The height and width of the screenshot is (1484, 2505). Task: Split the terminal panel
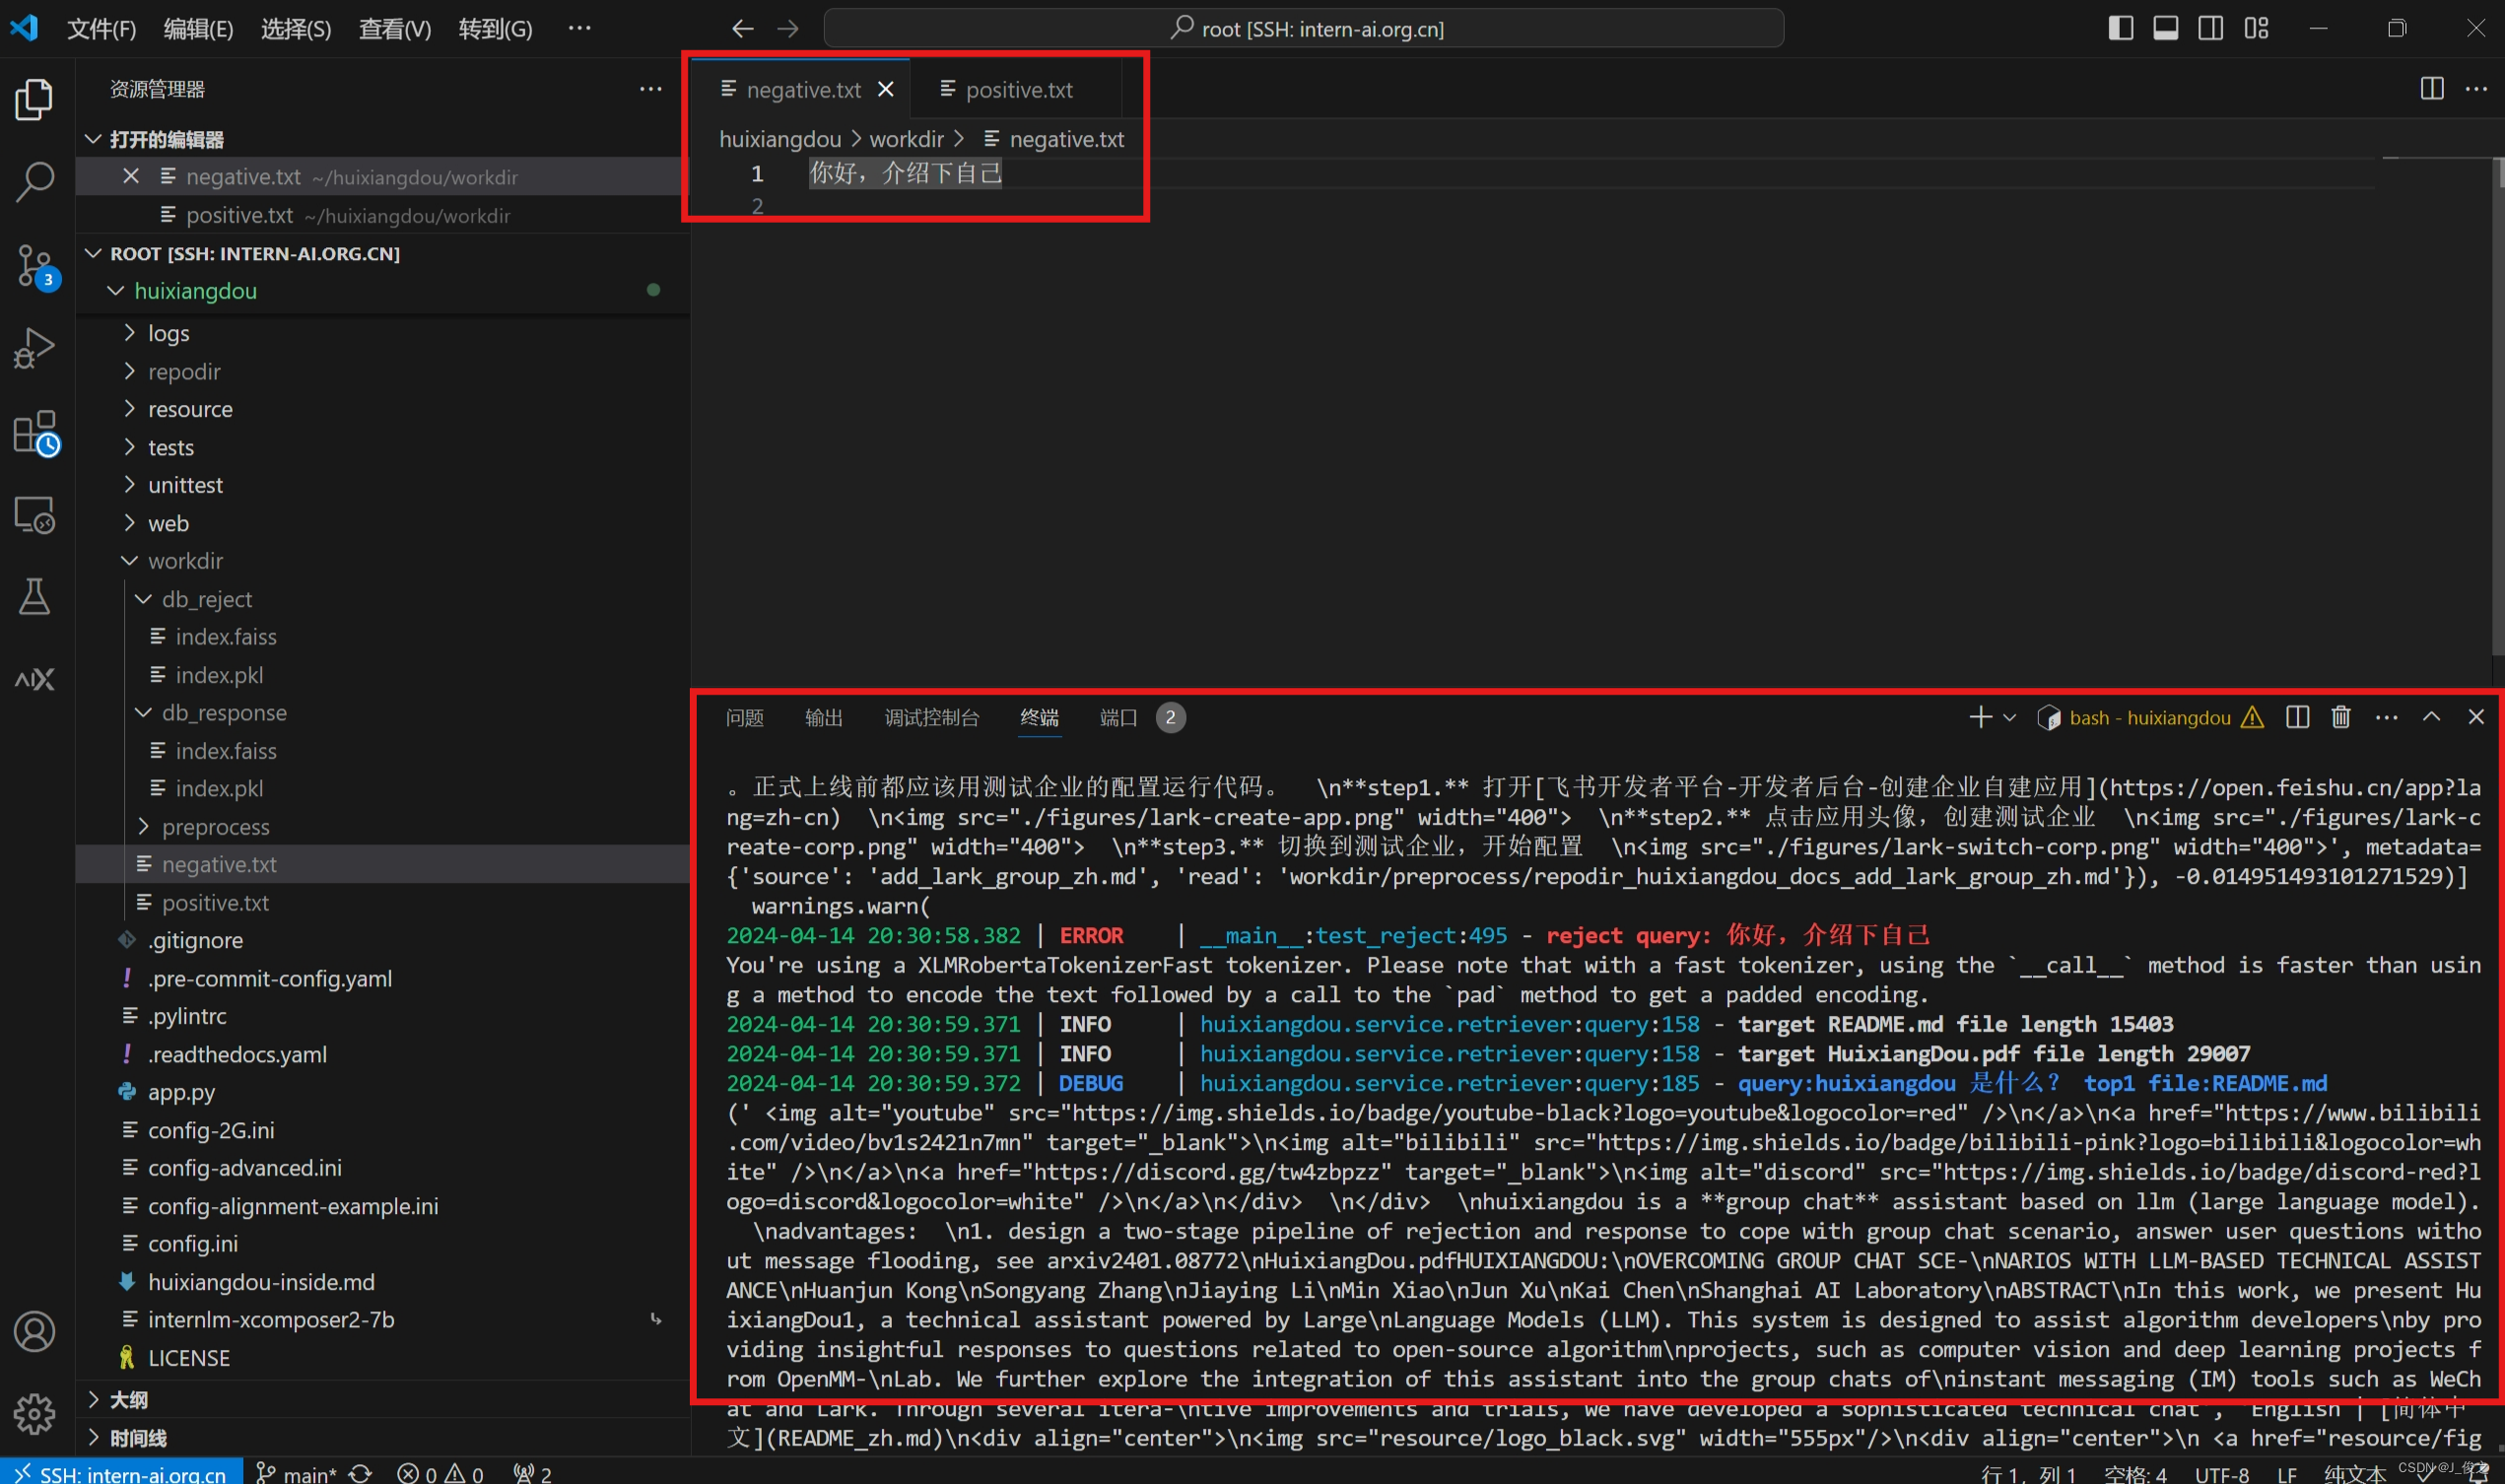click(2298, 717)
